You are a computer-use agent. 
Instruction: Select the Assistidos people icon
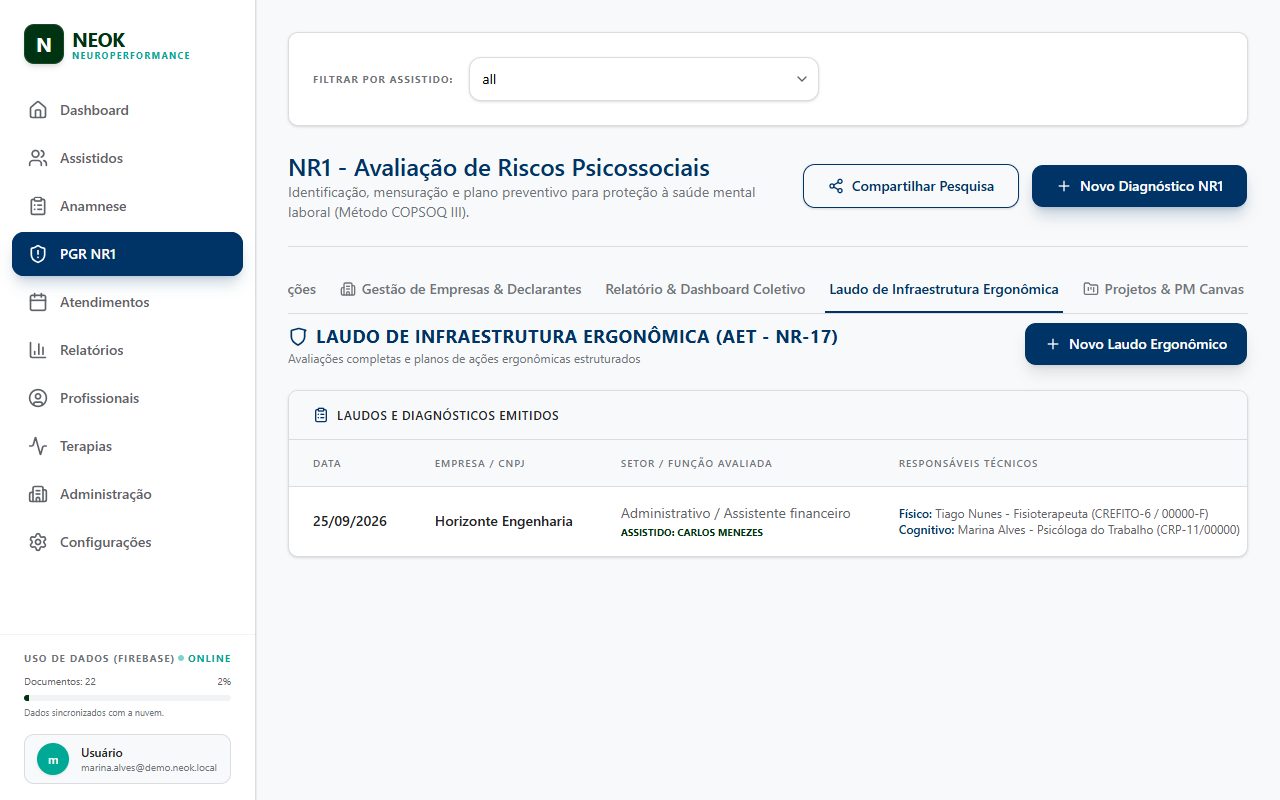(x=38, y=158)
